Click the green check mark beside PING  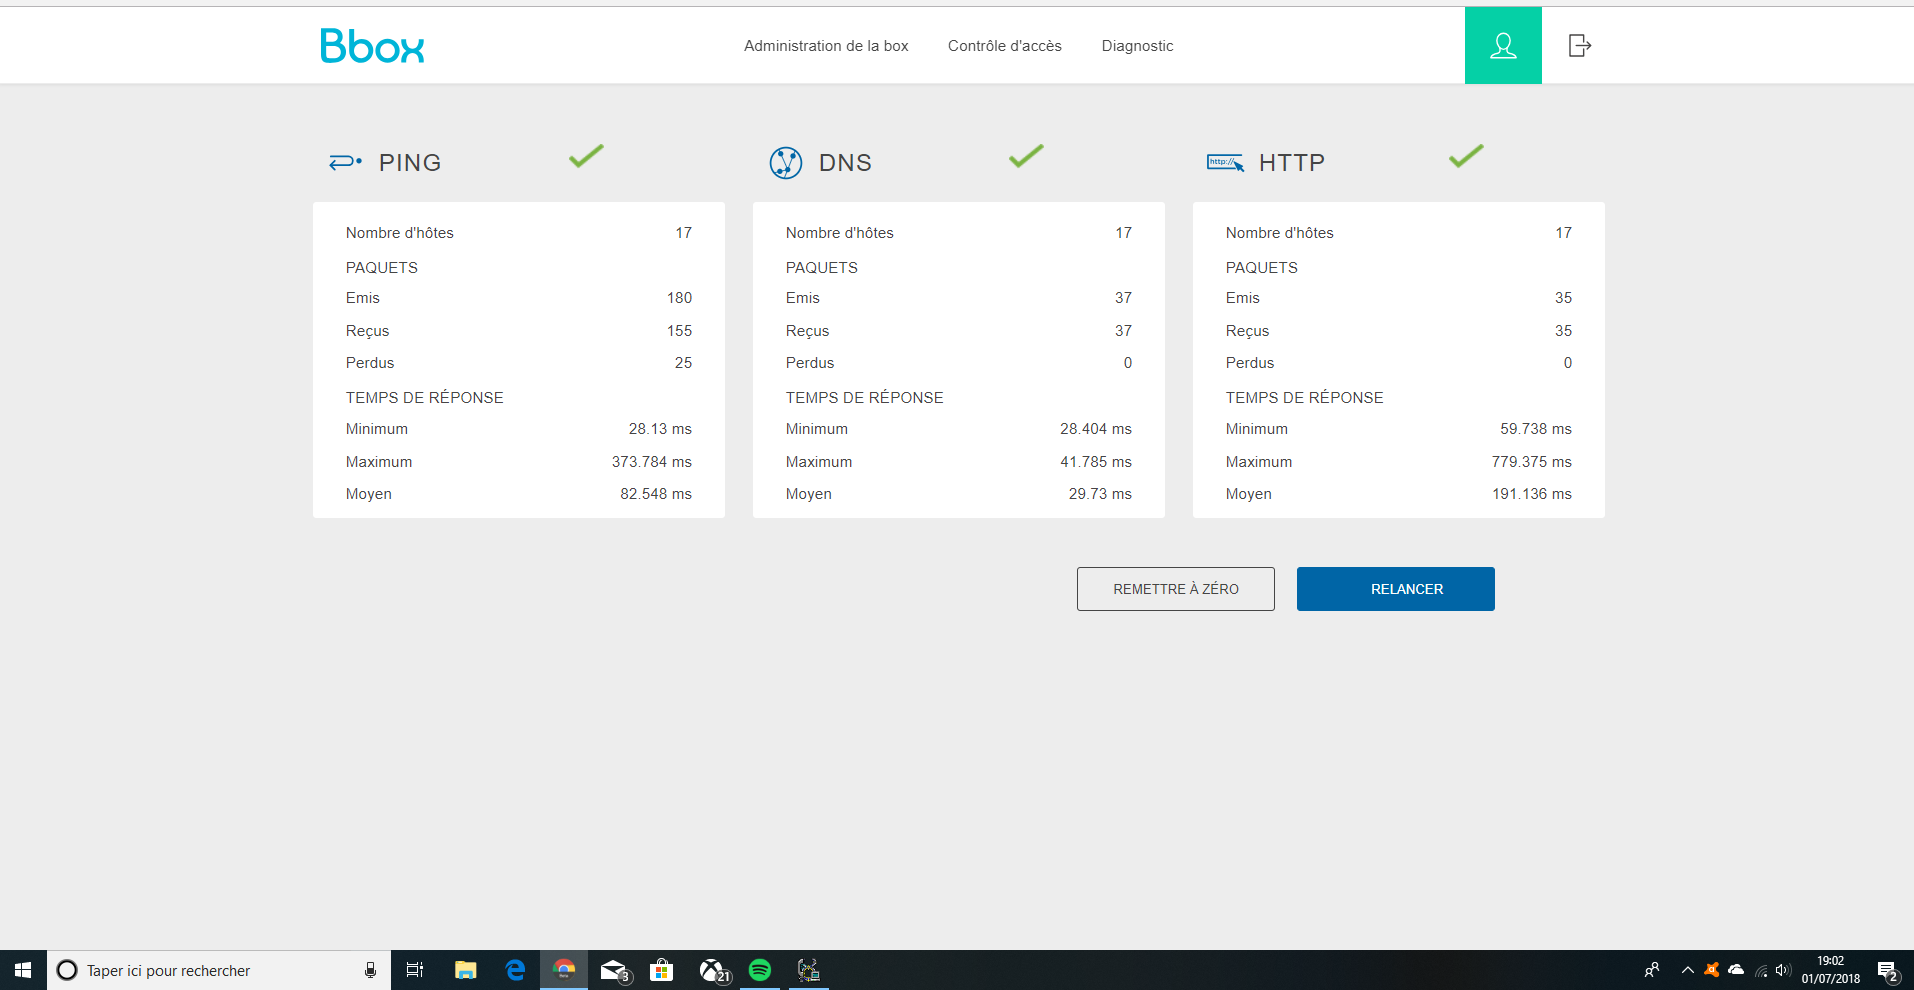point(586,156)
